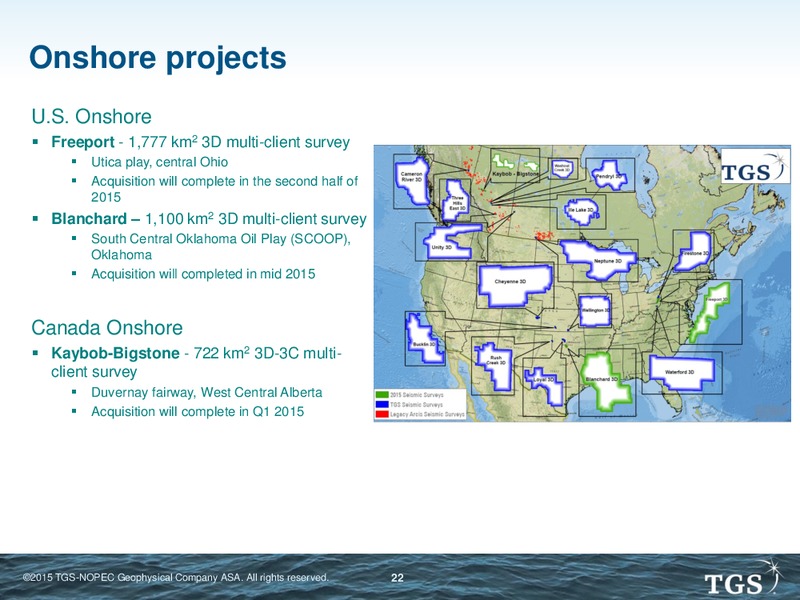800x600 pixels.
Task: Select the Rush Creek 3D survey outline
Action: (494, 364)
